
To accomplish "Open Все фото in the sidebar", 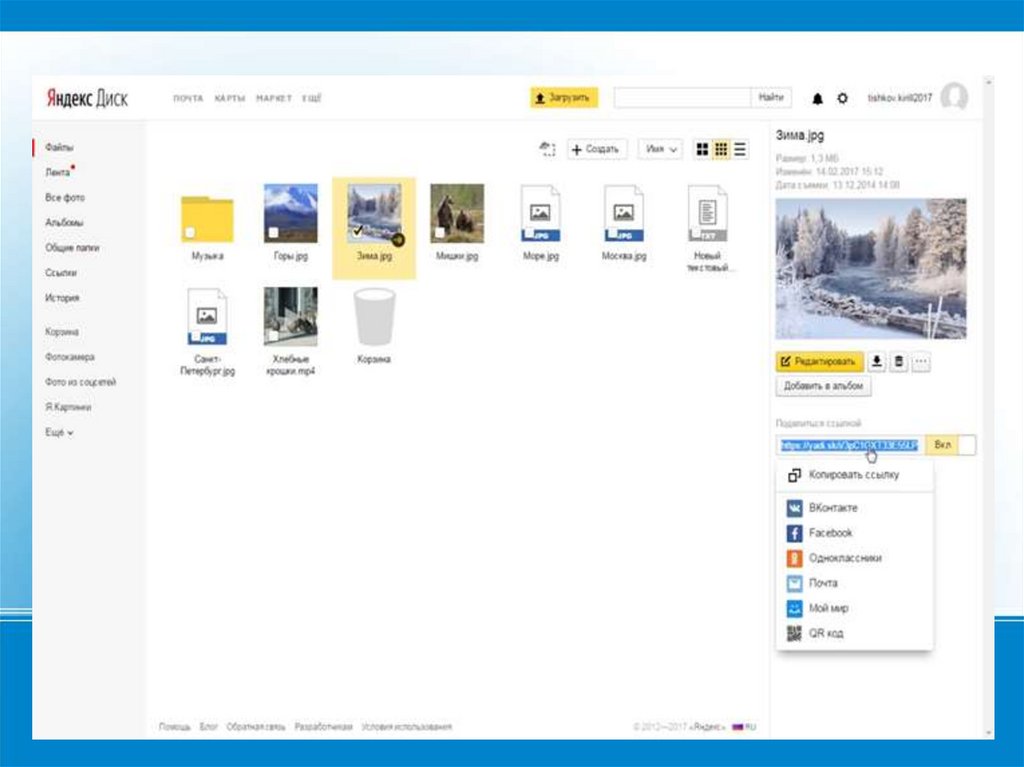I will [65, 197].
